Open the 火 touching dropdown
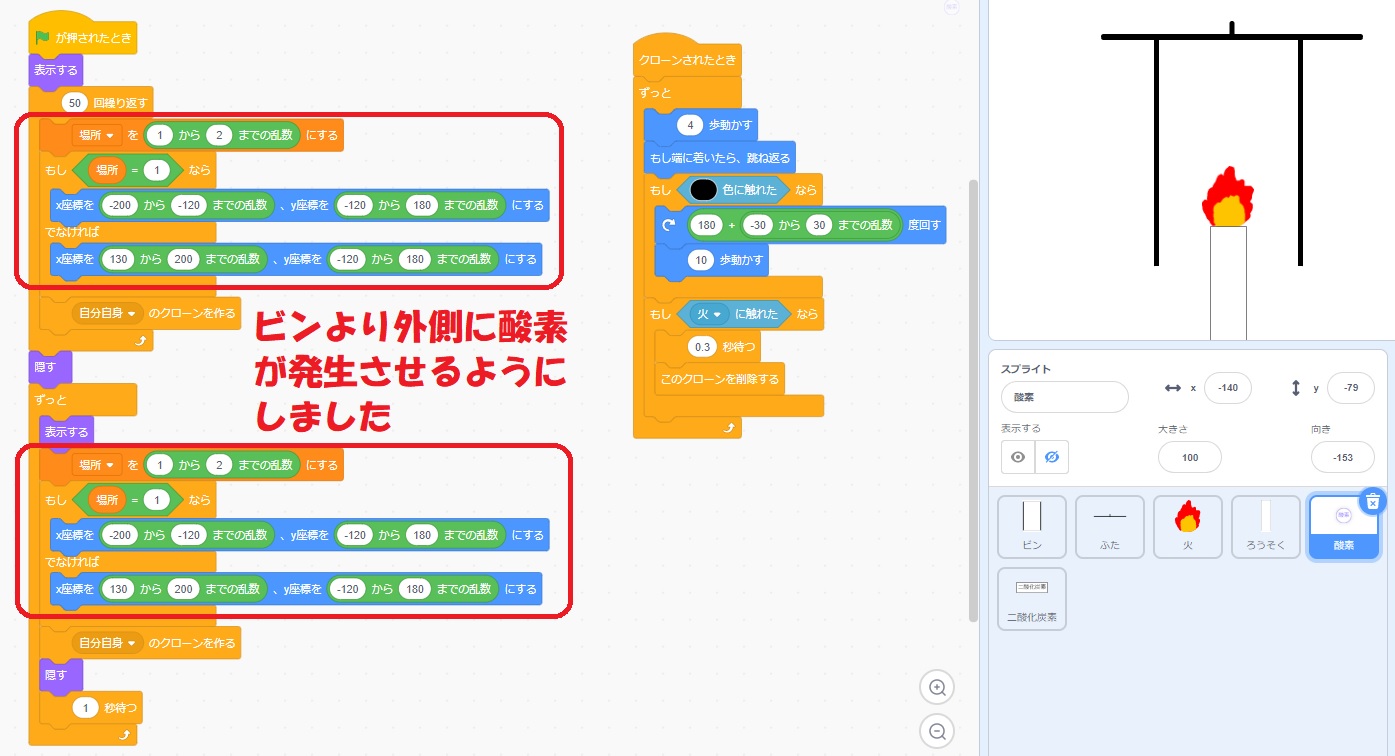Image resolution: width=1395 pixels, height=756 pixels. [708, 314]
